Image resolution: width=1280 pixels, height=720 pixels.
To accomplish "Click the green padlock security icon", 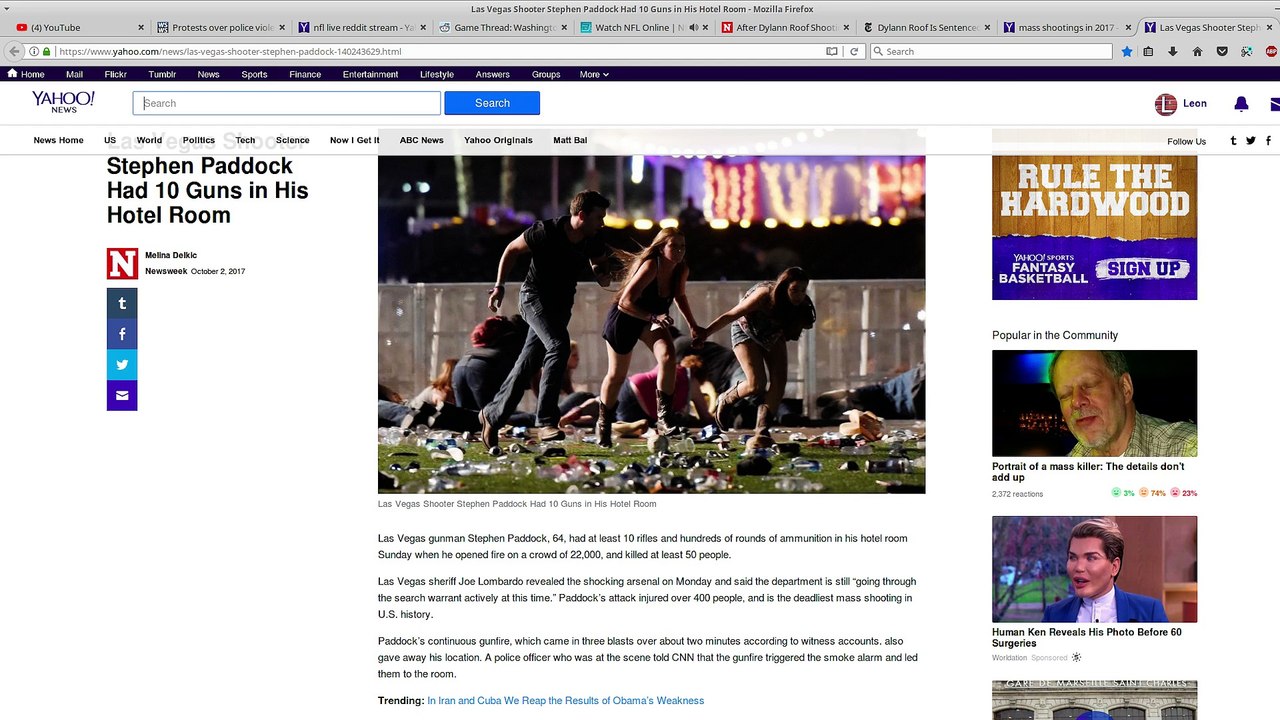I will tap(46, 51).
